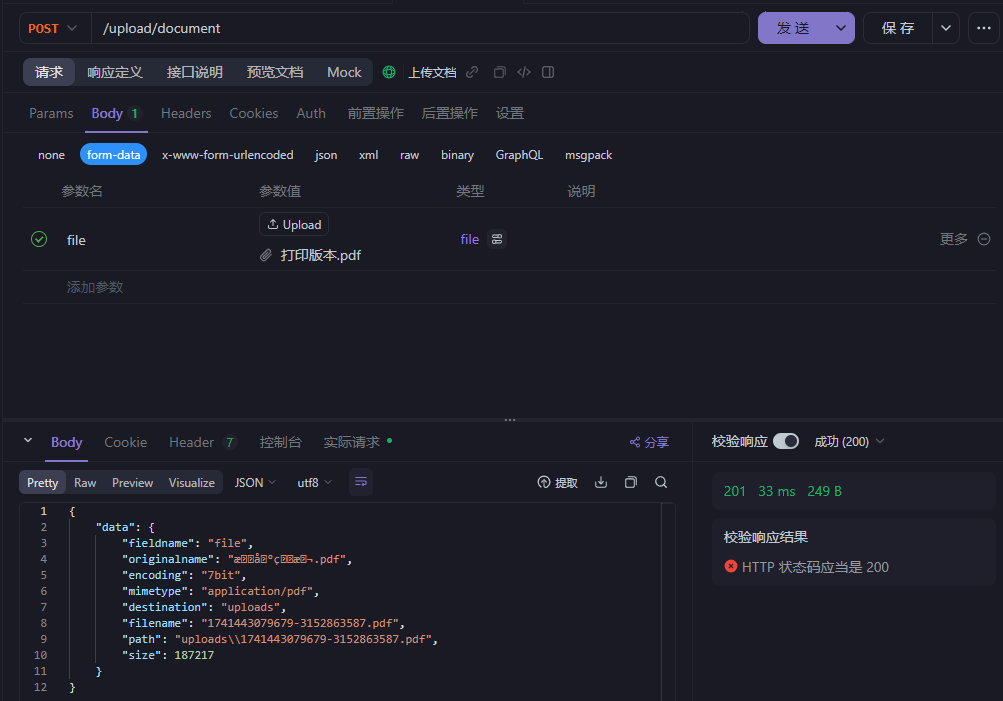1003x701 pixels.
Task: Switch to the 响应定义 tab
Action: point(115,72)
